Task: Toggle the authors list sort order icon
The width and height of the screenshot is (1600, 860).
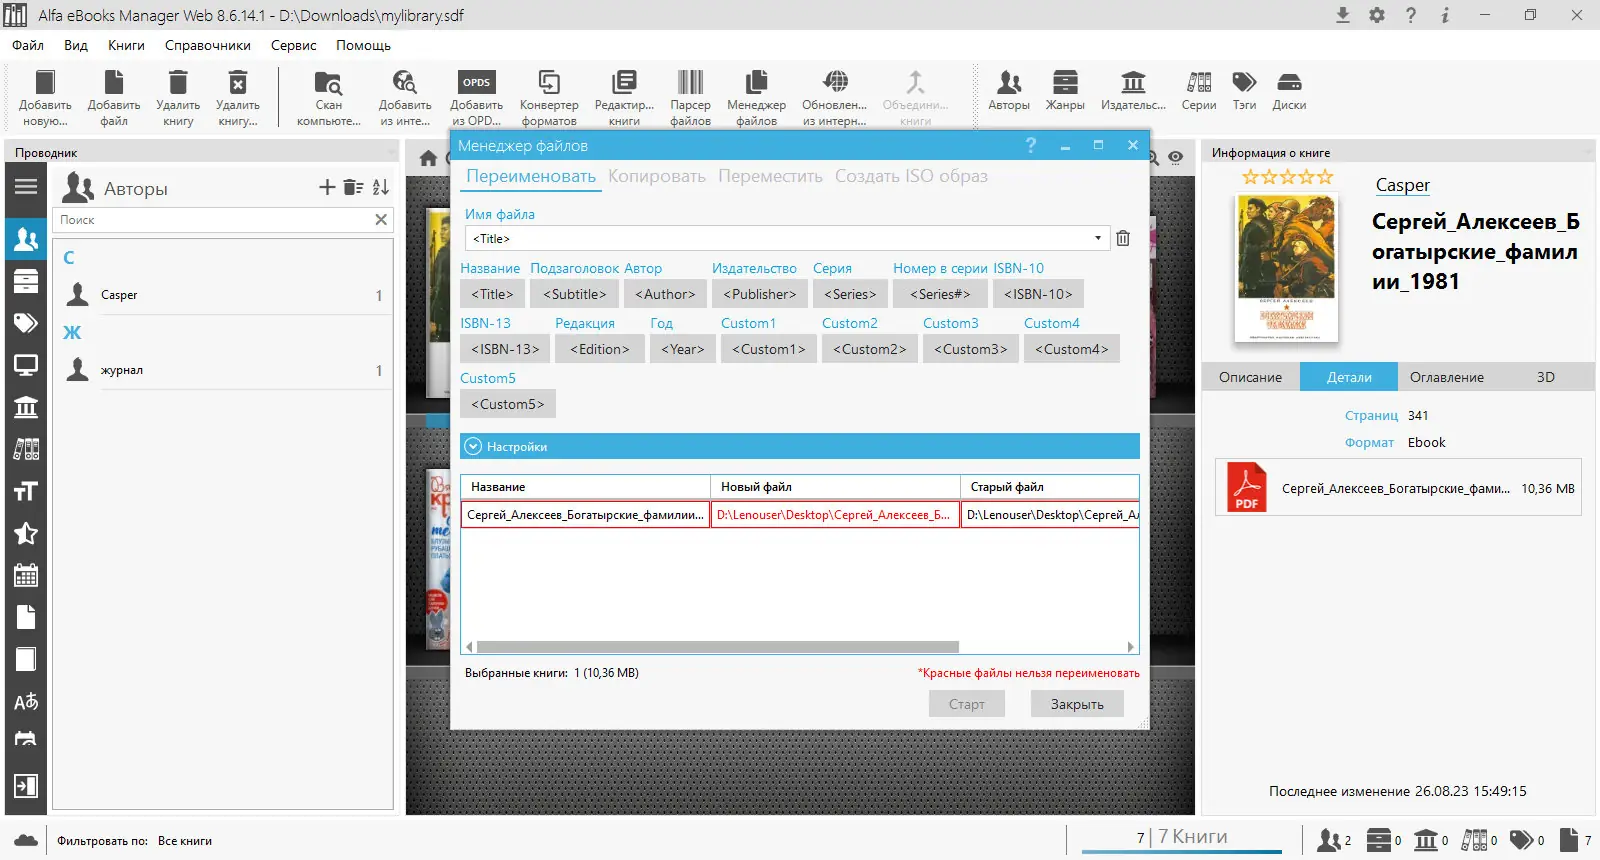Action: pos(381,187)
